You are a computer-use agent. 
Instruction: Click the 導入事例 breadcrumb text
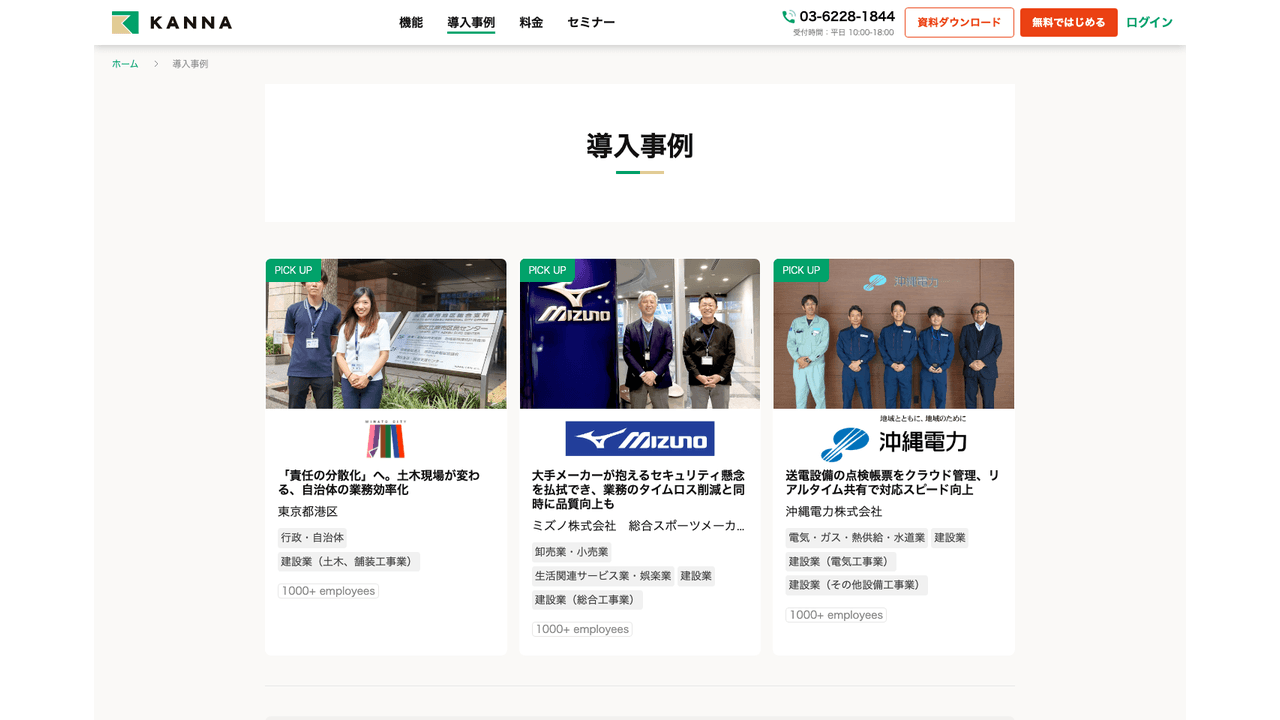point(190,64)
